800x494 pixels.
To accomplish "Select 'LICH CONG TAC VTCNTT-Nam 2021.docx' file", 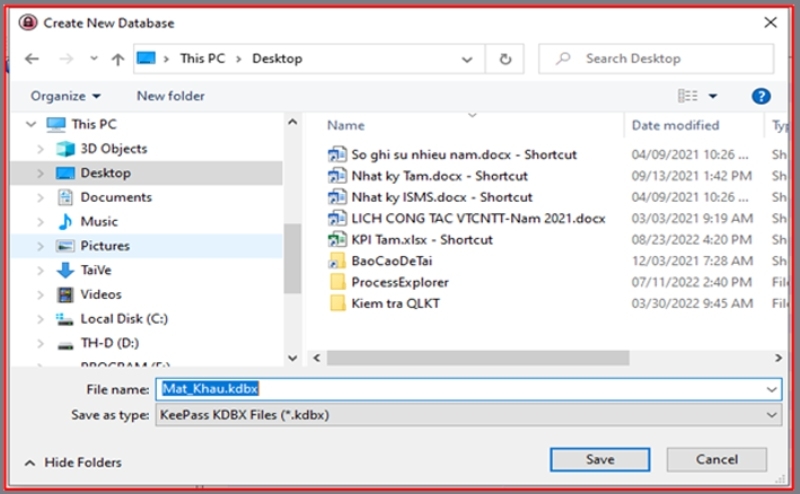I will tap(478, 218).
